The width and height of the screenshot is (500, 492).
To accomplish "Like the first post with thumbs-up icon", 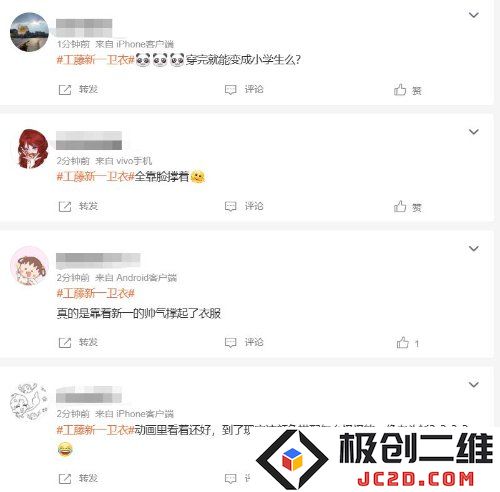I will (x=400, y=89).
